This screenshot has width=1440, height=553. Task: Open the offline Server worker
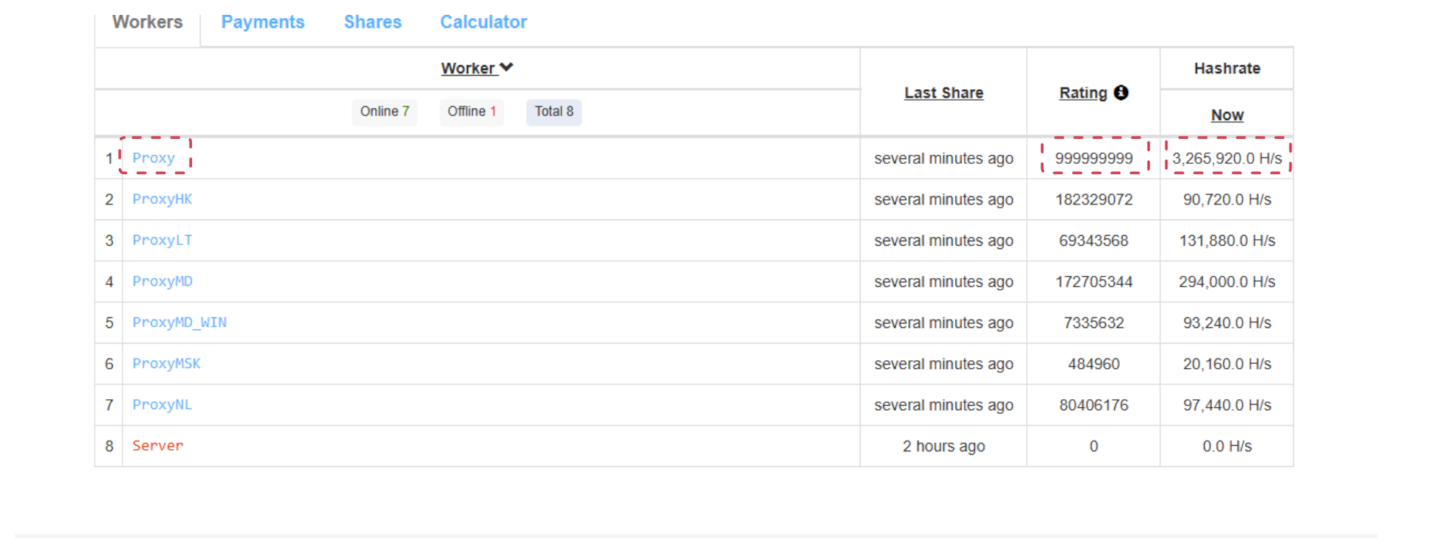(x=158, y=445)
